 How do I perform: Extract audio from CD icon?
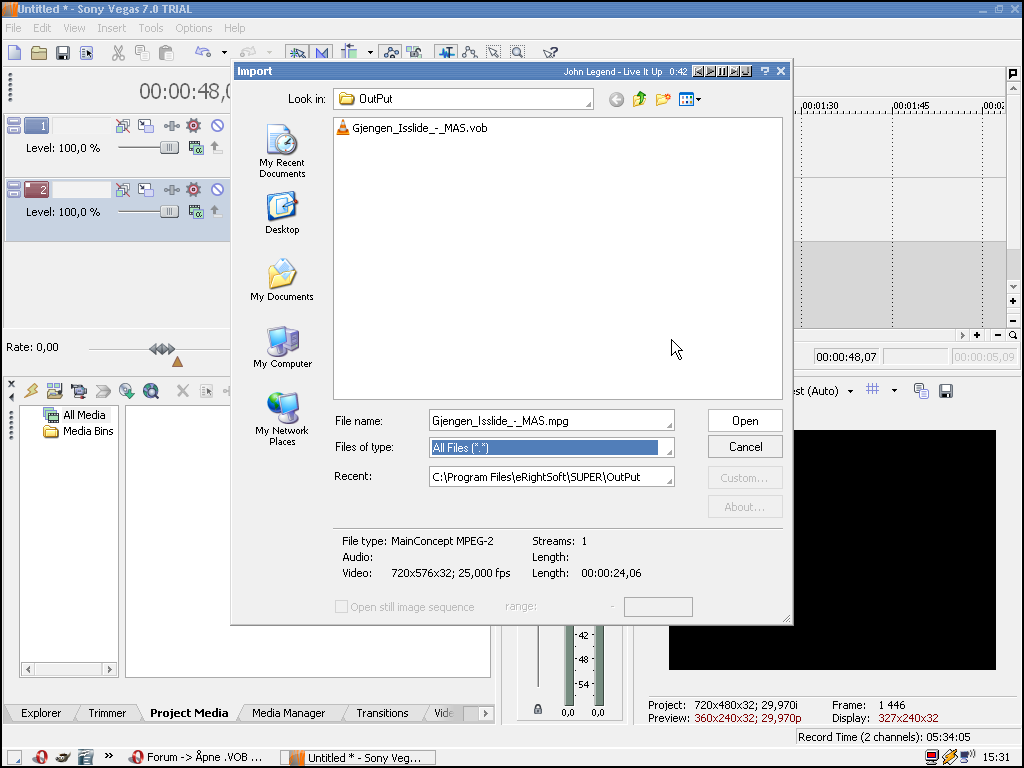(x=127, y=391)
